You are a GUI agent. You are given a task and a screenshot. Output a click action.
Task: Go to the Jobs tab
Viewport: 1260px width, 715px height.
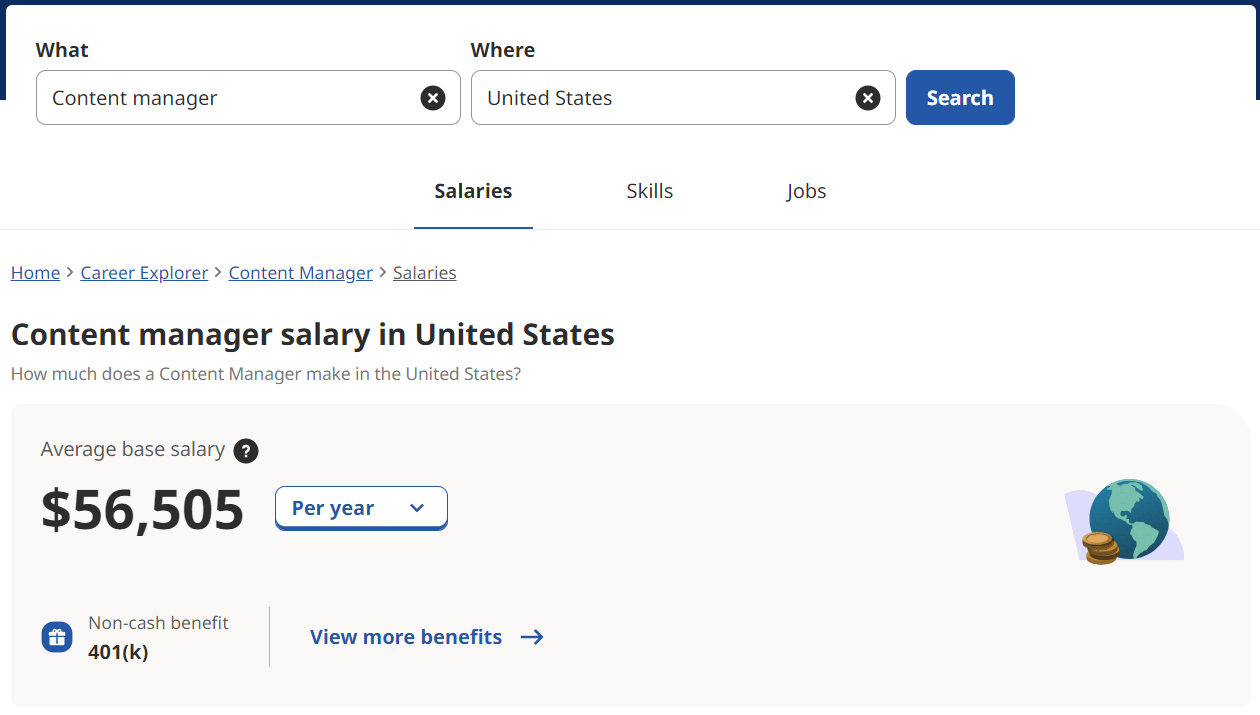pyautogui.click(x=806, y=191)
